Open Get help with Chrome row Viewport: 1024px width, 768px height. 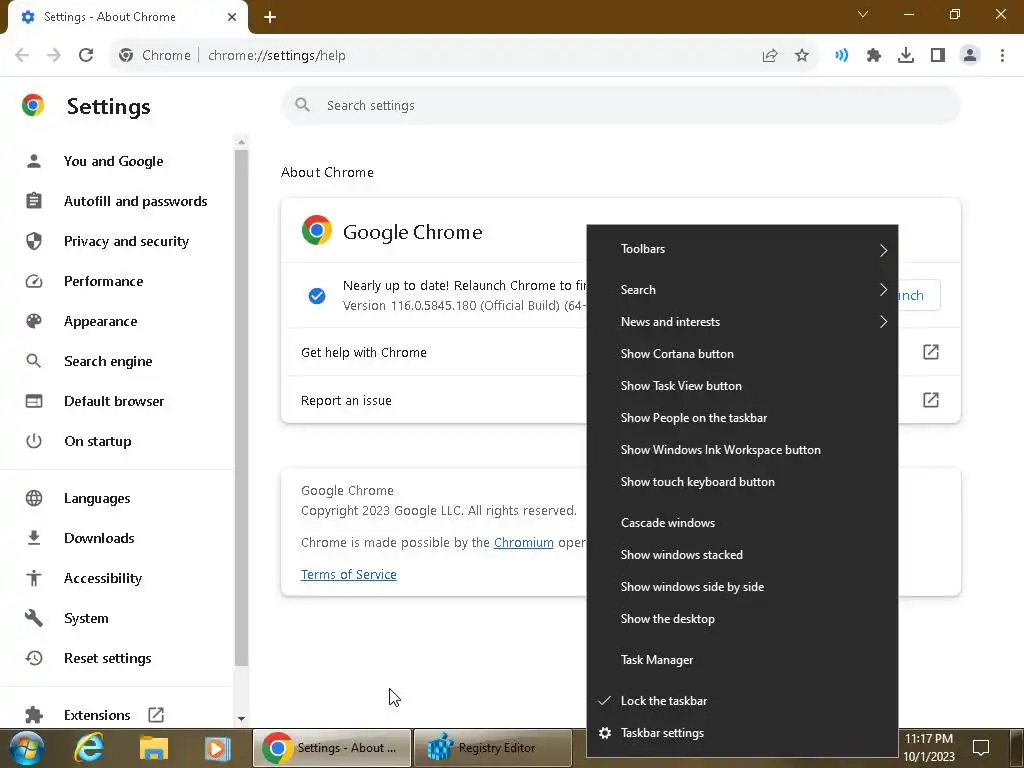[x=434, y=352]
